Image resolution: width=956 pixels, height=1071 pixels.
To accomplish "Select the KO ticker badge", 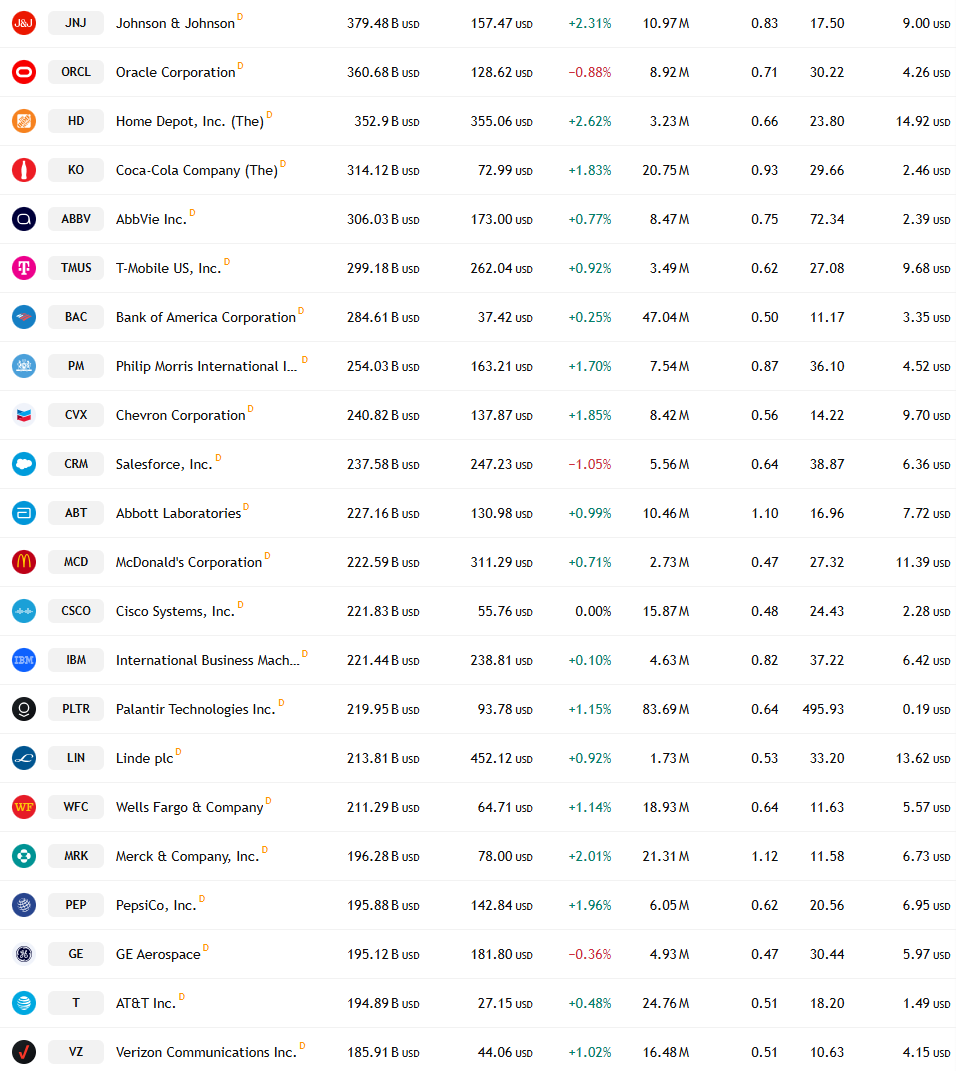I will coord(76,170).
